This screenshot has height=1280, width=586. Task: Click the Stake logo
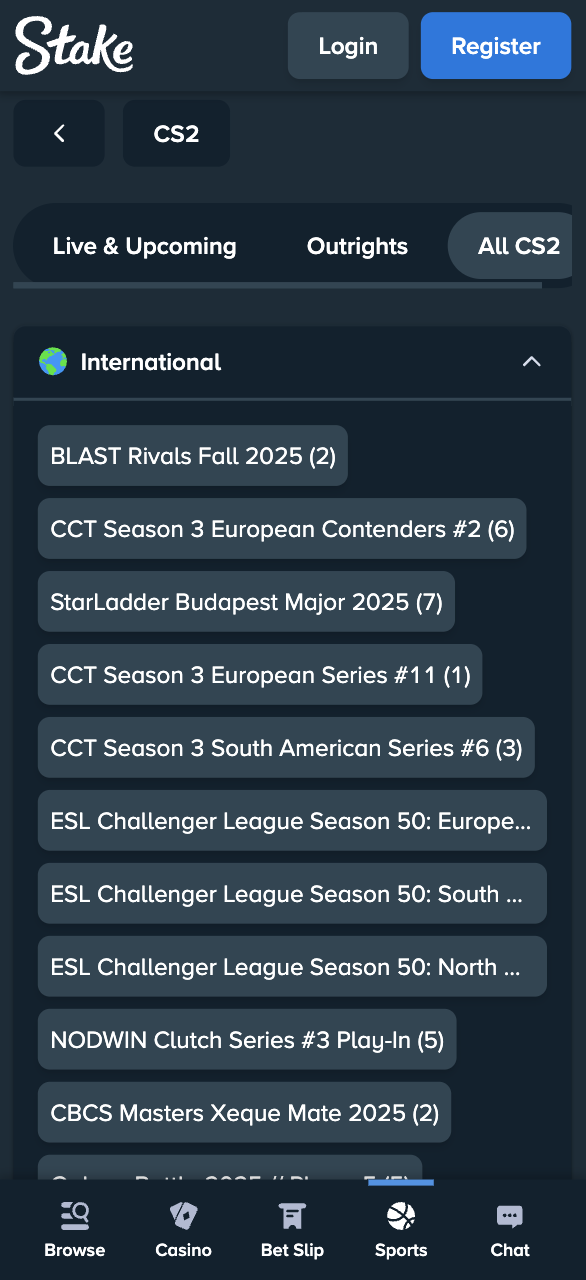[73, 44]
